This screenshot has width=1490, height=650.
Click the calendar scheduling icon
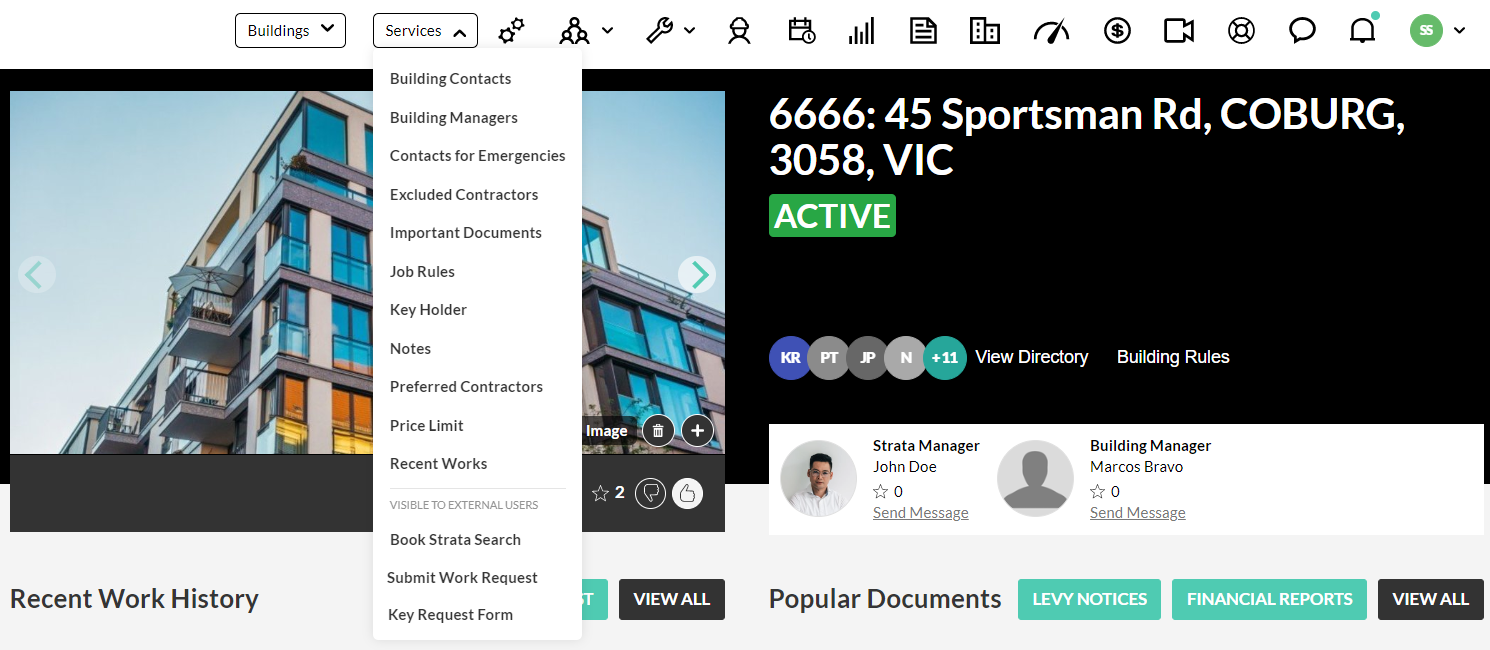[801, 30]
